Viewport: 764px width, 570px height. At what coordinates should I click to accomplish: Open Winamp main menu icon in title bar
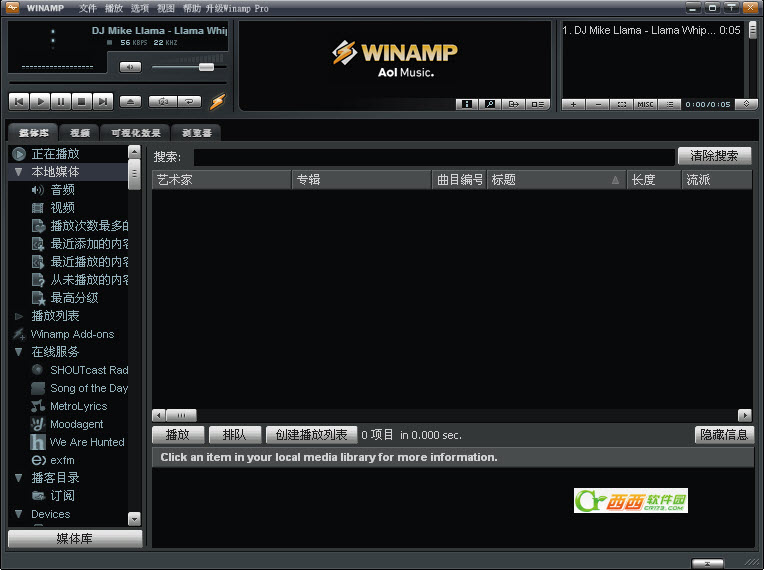click(x=12, y=7)
